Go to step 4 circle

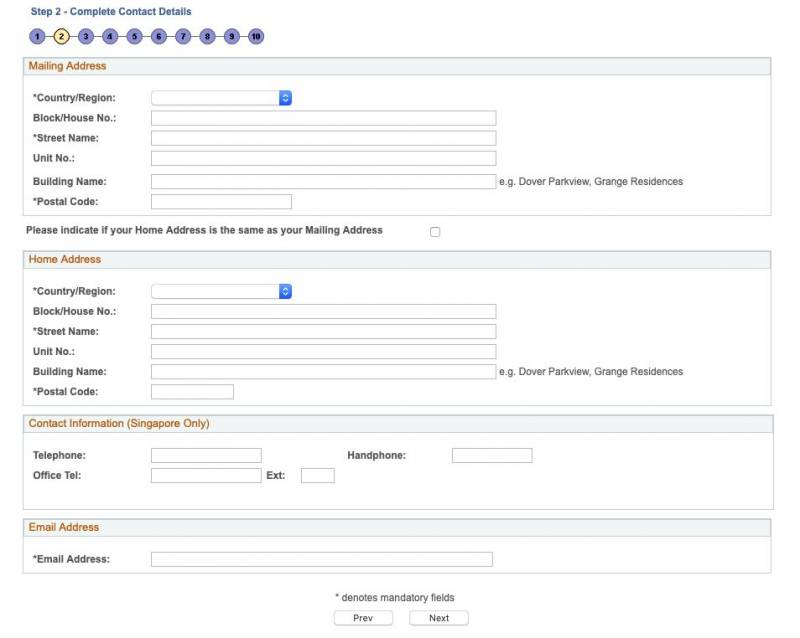[x=110, y=37]
